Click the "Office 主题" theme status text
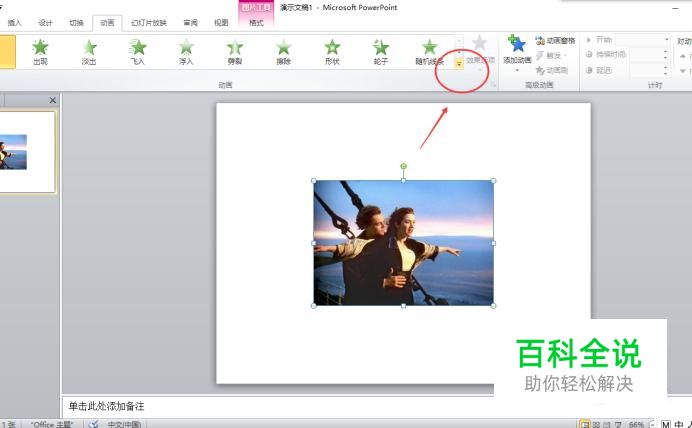The width and height of the screenshot is (692, 428). pos(52,424)
